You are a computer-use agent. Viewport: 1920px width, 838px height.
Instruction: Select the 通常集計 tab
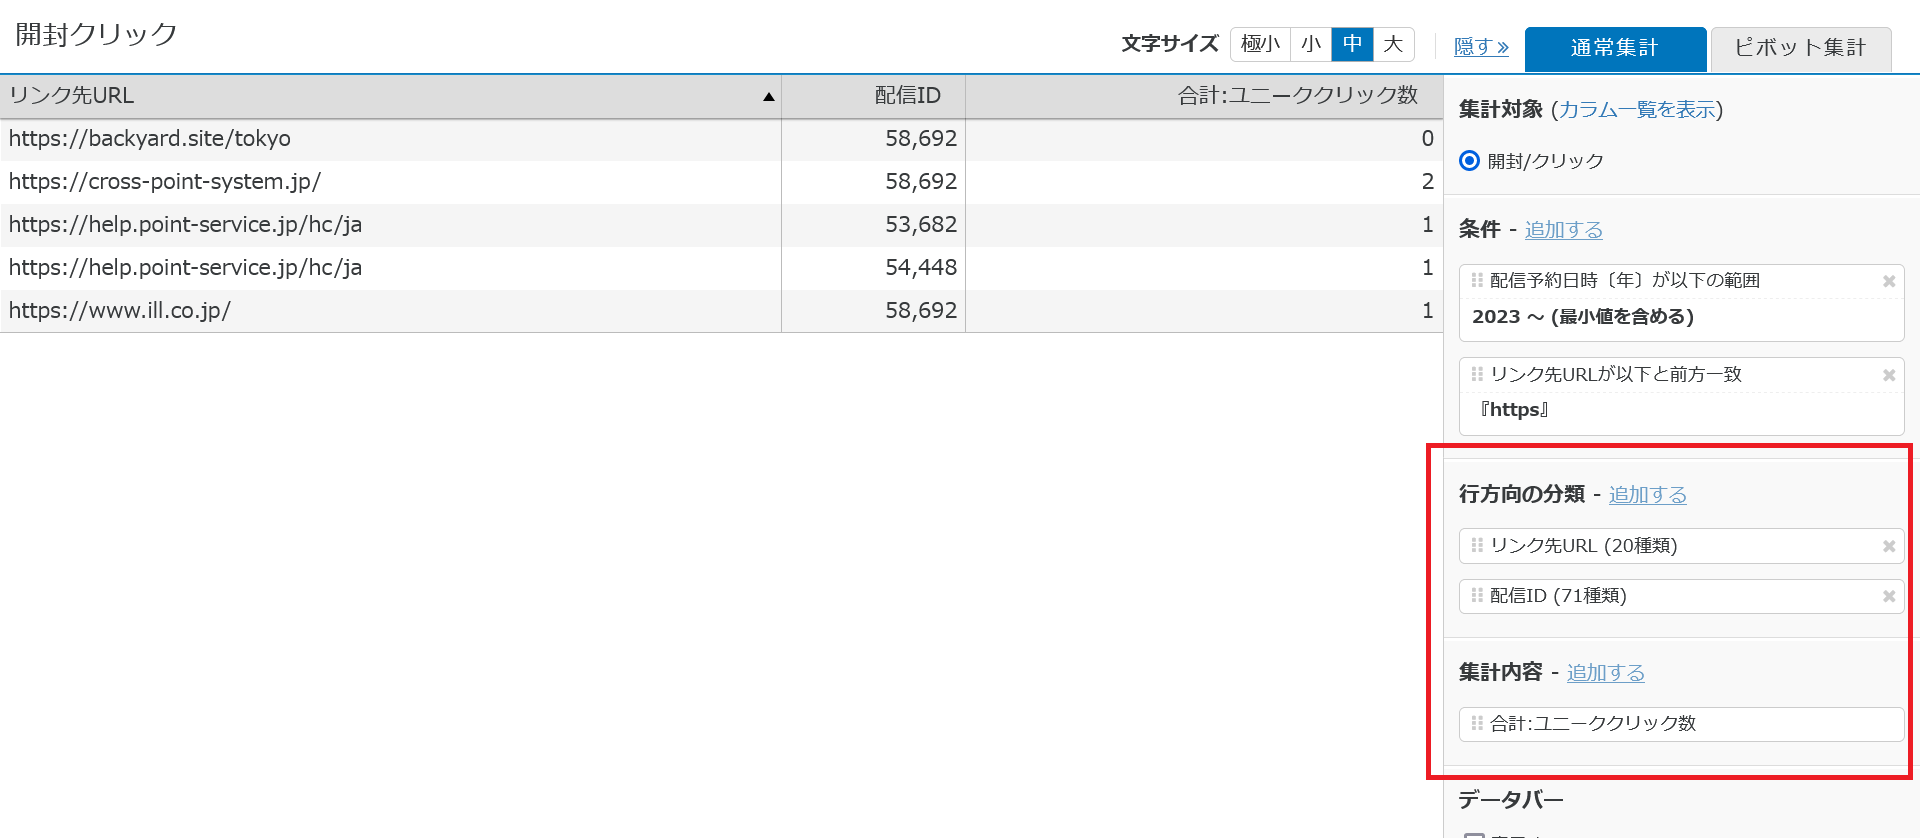(1615, 47)
